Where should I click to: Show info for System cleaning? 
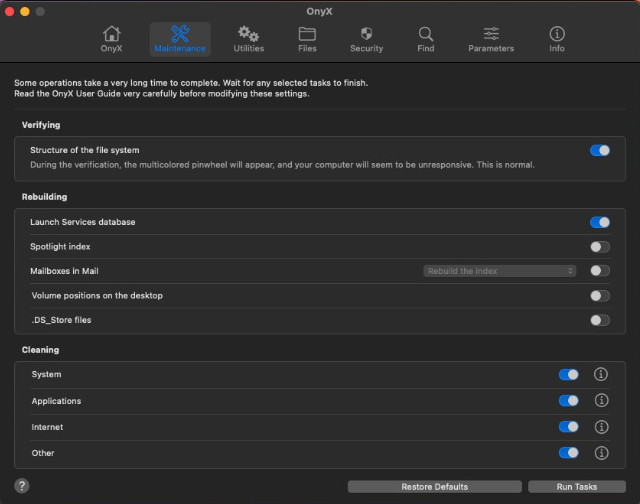pos(601,375)
